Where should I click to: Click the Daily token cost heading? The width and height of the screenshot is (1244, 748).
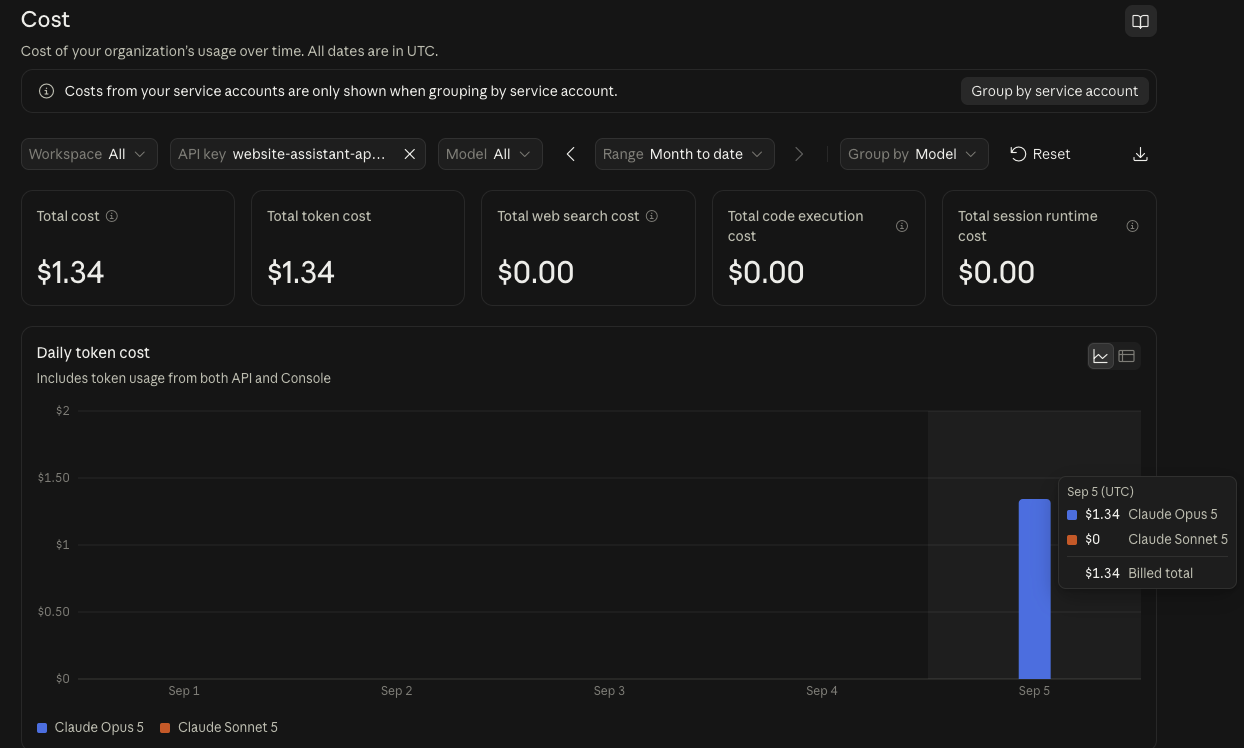[93, 352]
